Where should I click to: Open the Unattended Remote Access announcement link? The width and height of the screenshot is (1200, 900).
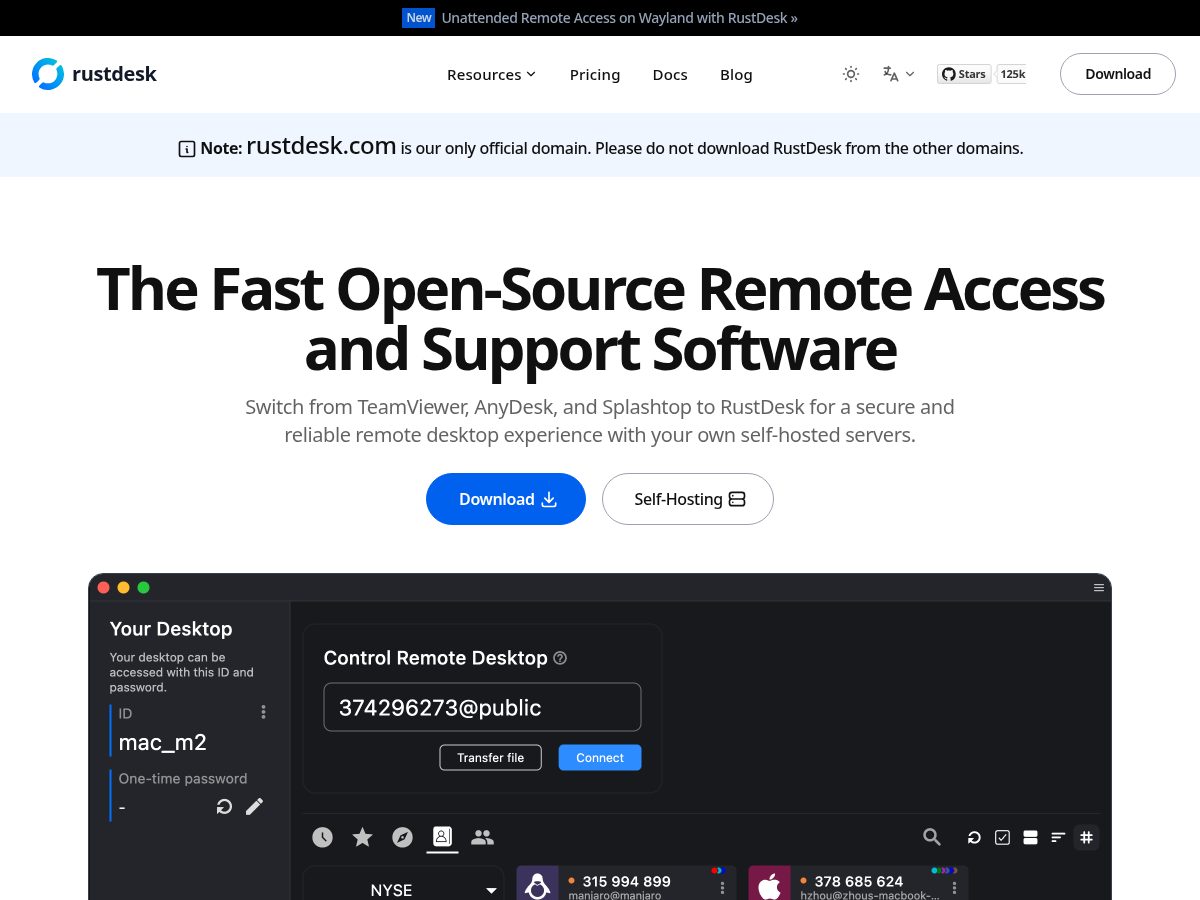point(620,18)
